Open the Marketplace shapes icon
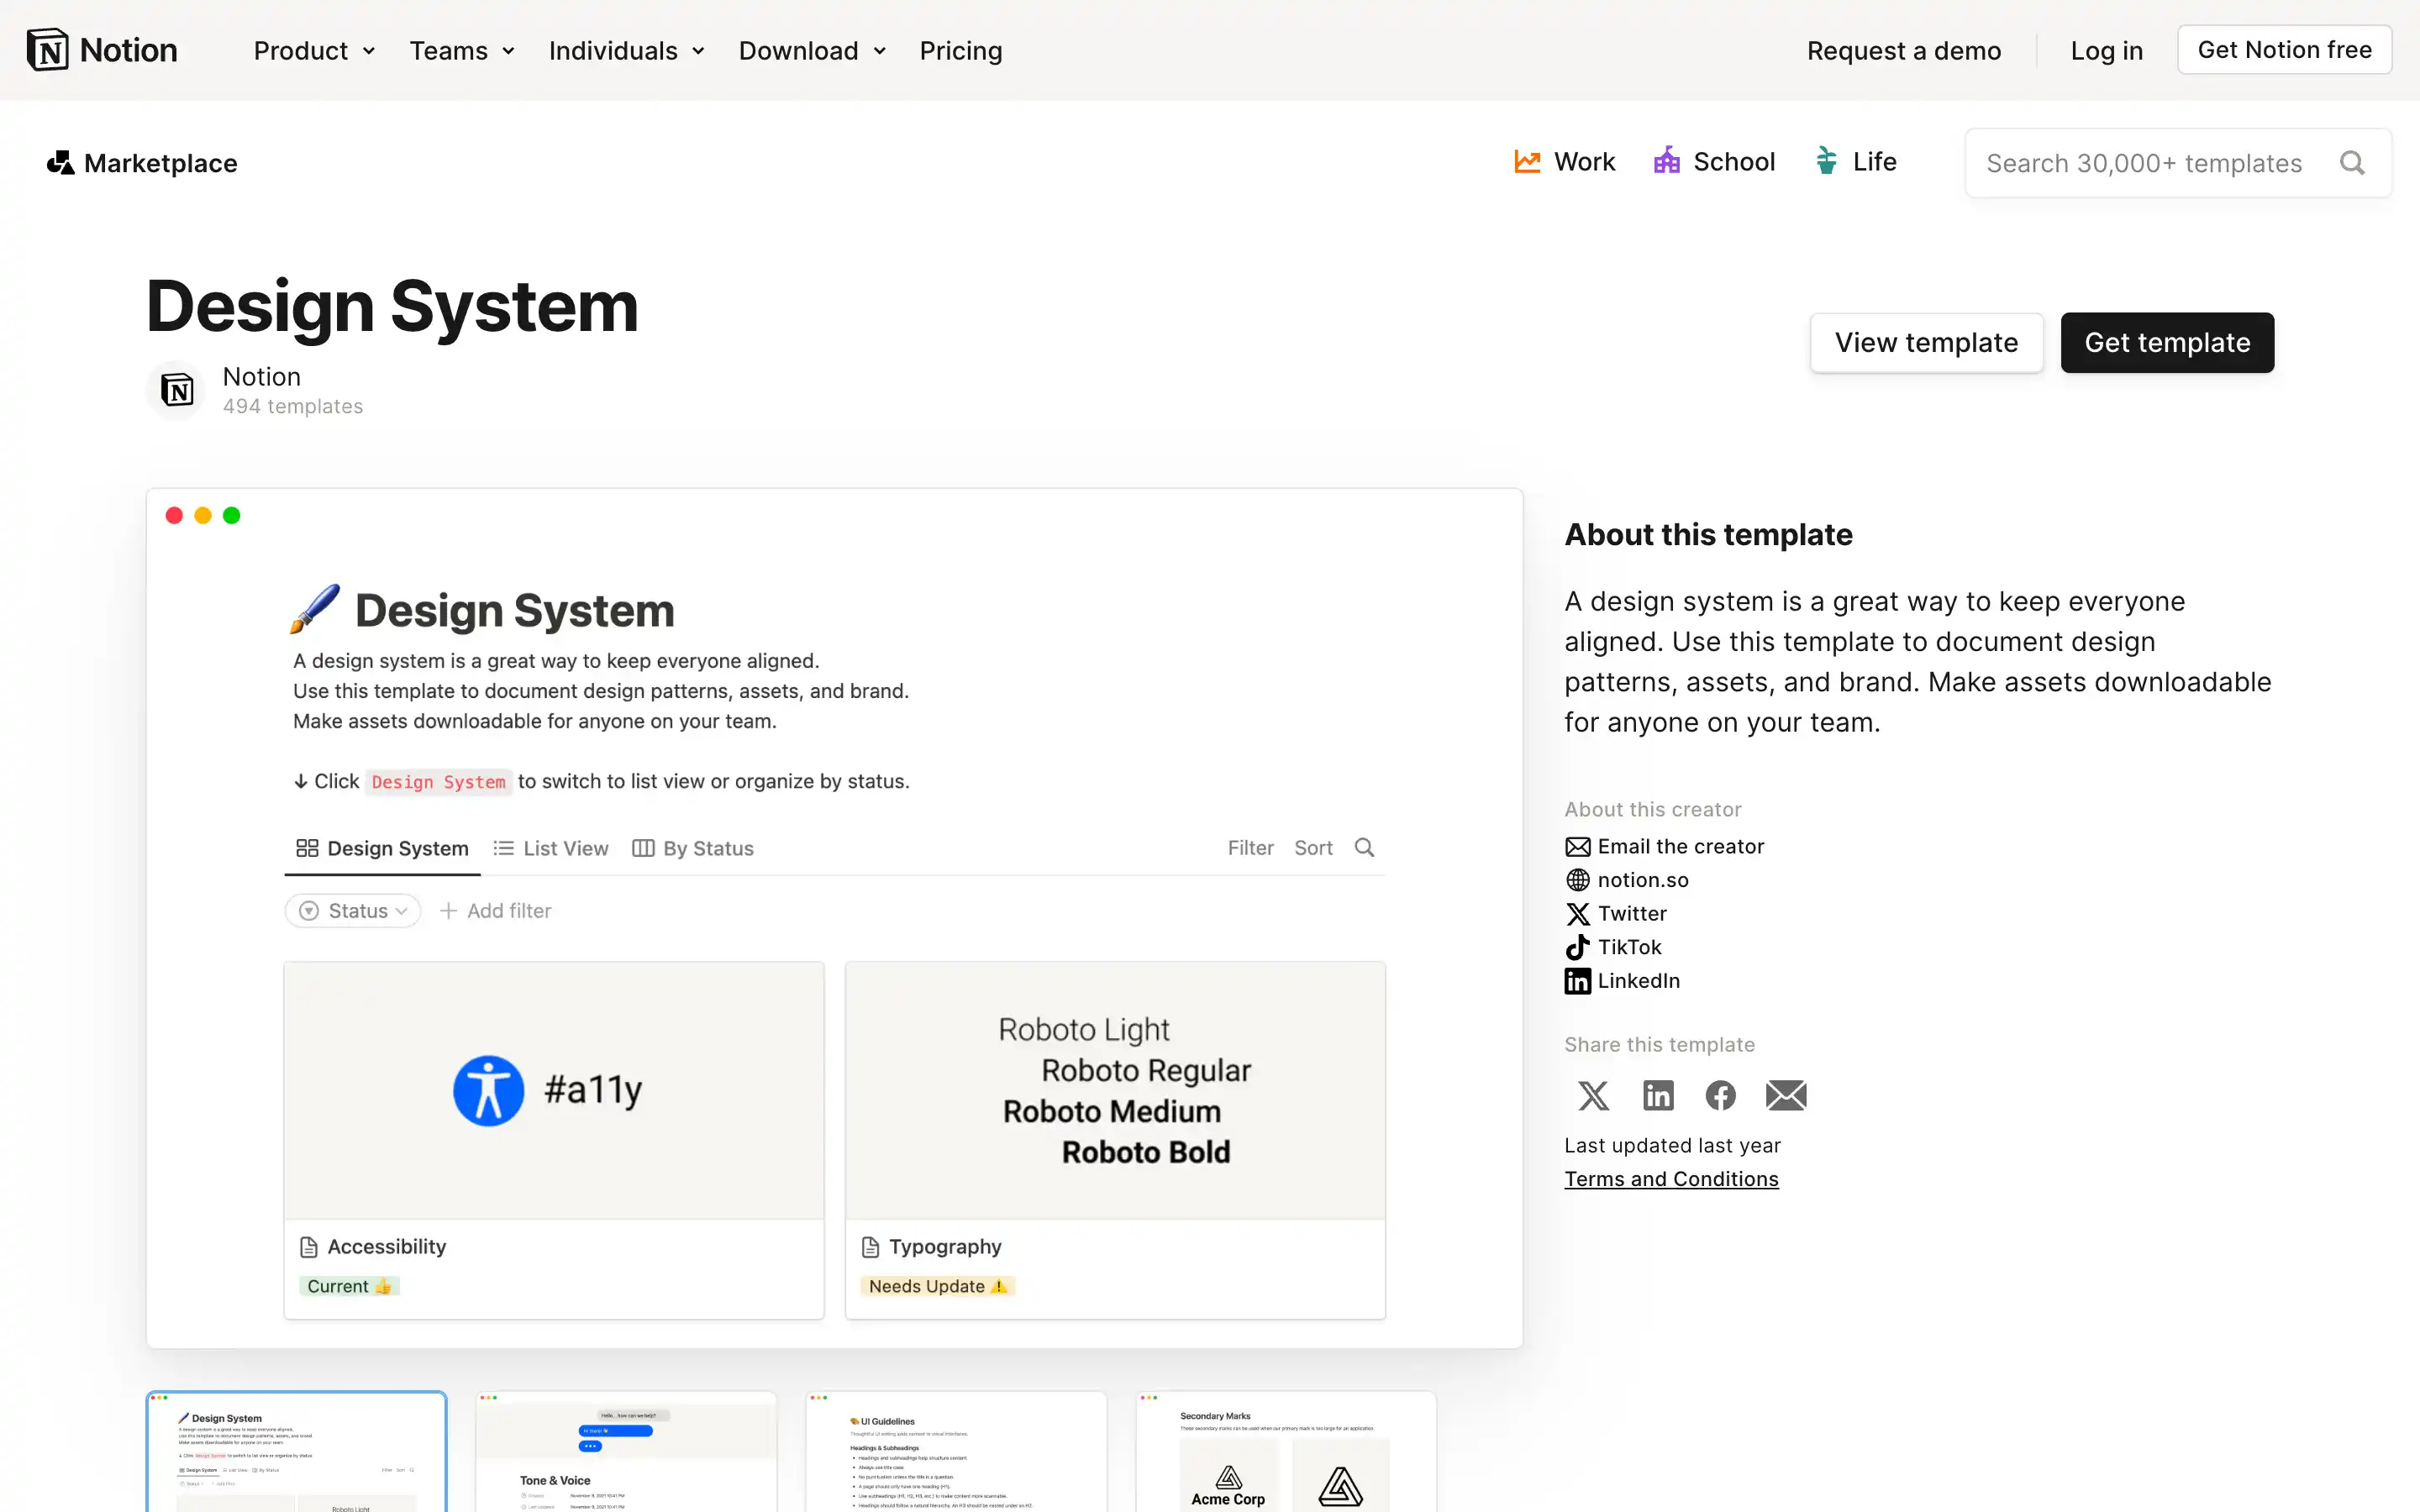2420x1512 pixels. tap(60, 163)
